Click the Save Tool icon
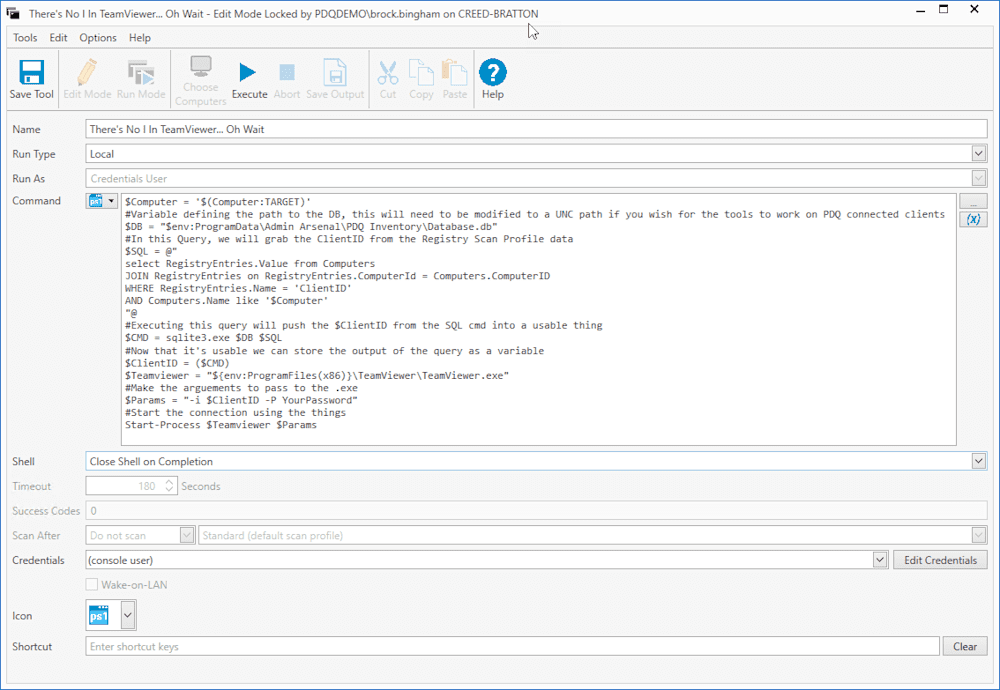The width and height of the screenshot is (1000, 690). (31, 72)
